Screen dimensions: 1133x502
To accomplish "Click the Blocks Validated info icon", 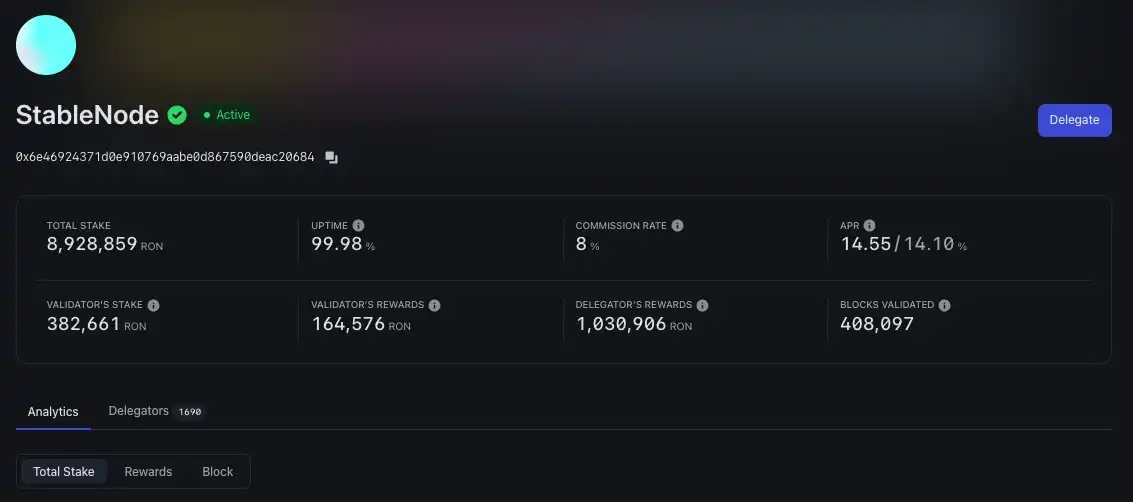I will click(x=944, y=305).
